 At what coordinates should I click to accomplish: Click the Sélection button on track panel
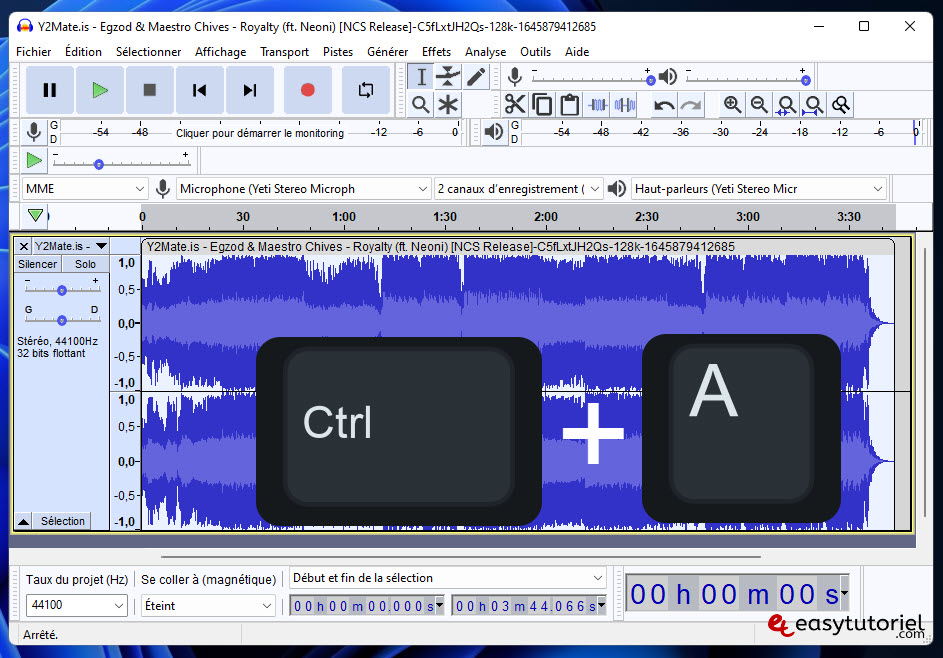tap(63, 521)
